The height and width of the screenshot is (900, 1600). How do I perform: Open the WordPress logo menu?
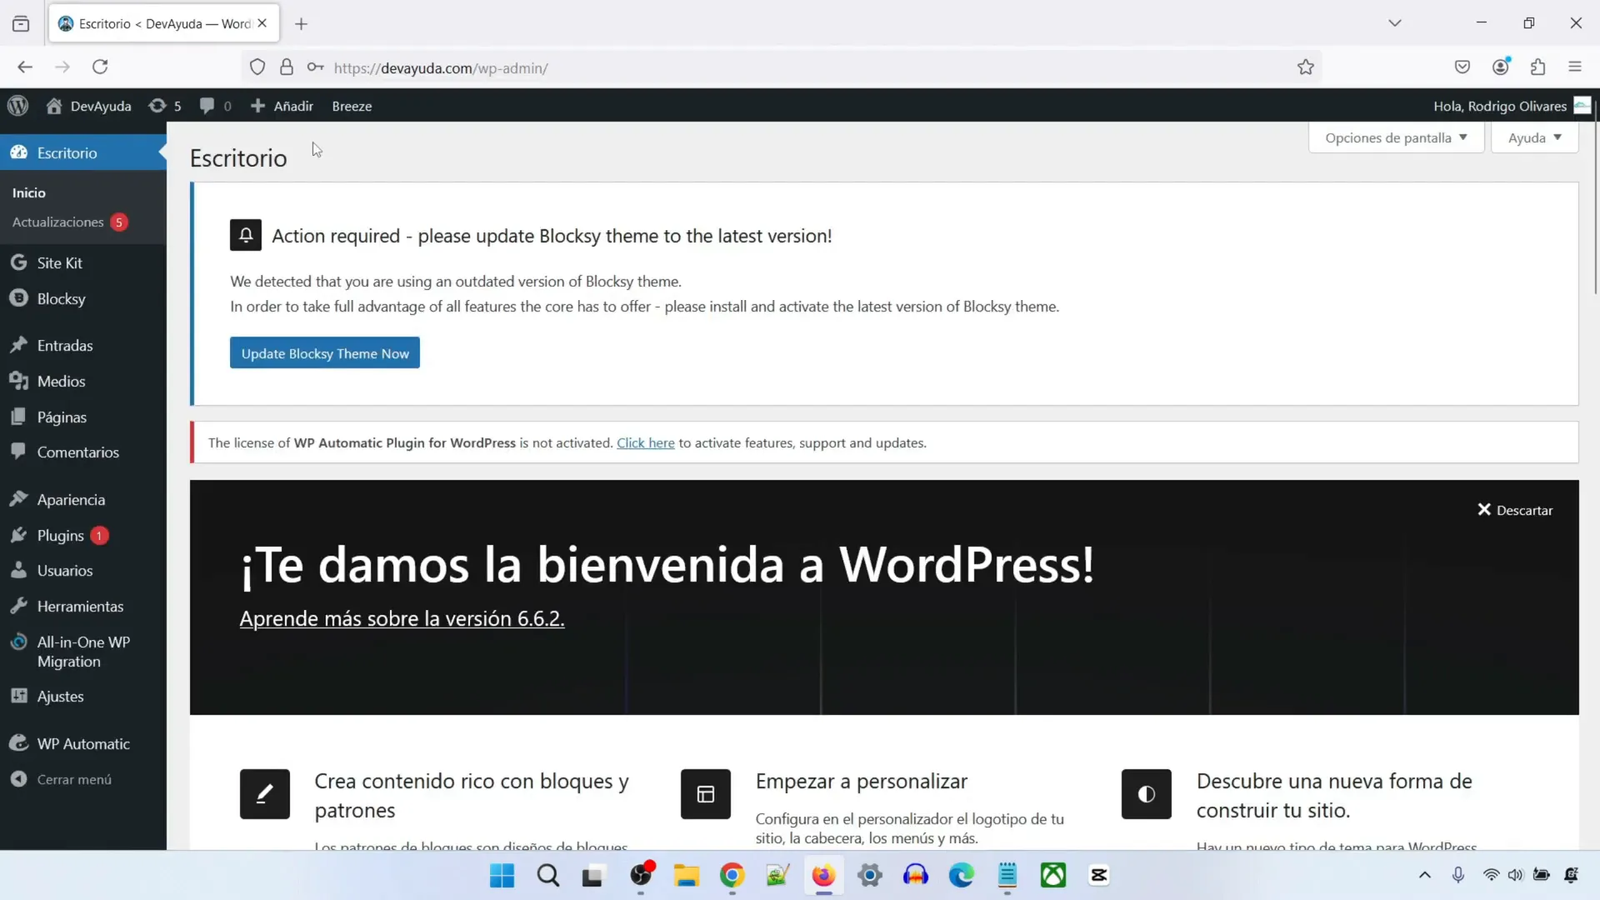pyautogui.click(x=17, y=106)
